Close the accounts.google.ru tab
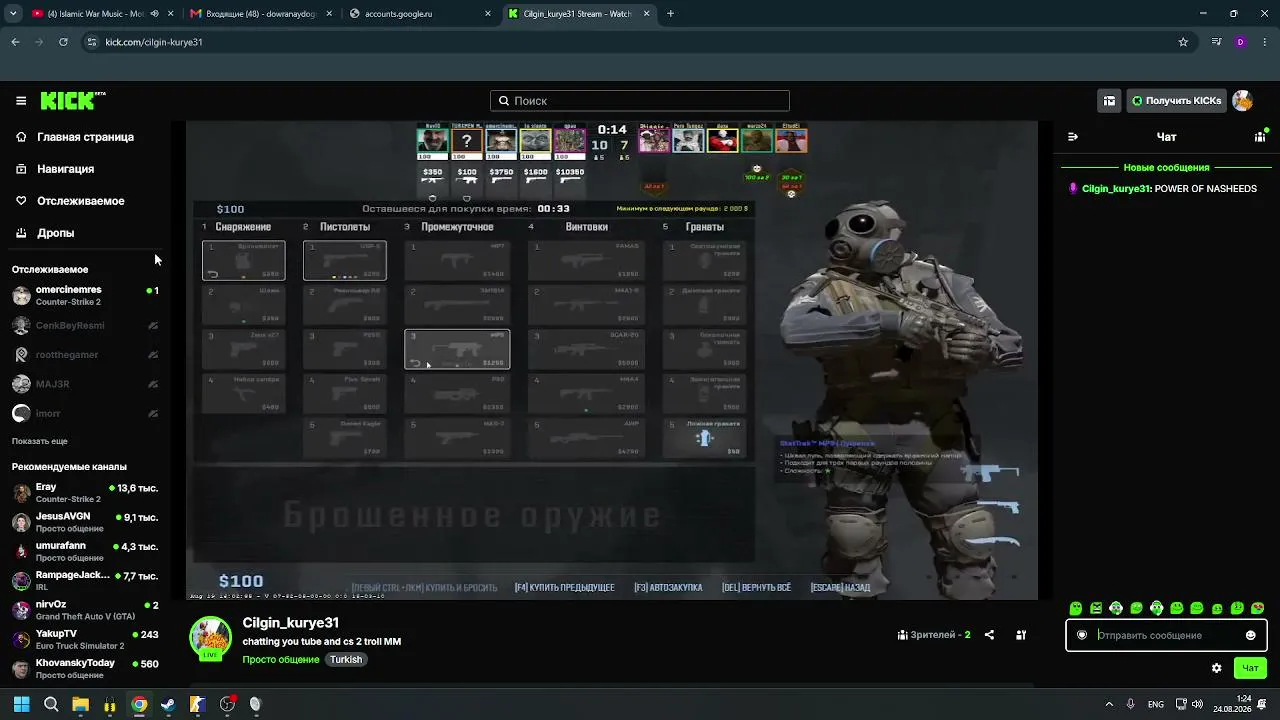This screenshot has height=720, width=1280. (x=488, y=14)
